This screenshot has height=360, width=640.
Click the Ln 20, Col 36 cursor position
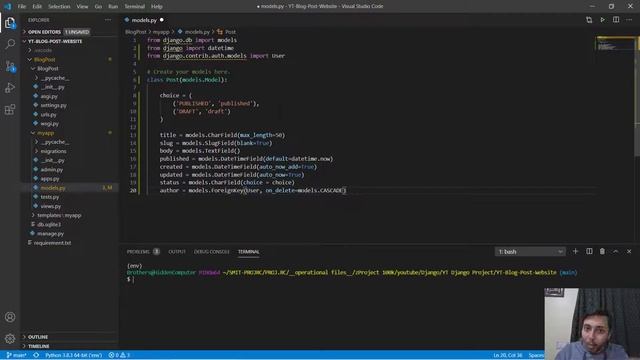[x=507, y=355]
